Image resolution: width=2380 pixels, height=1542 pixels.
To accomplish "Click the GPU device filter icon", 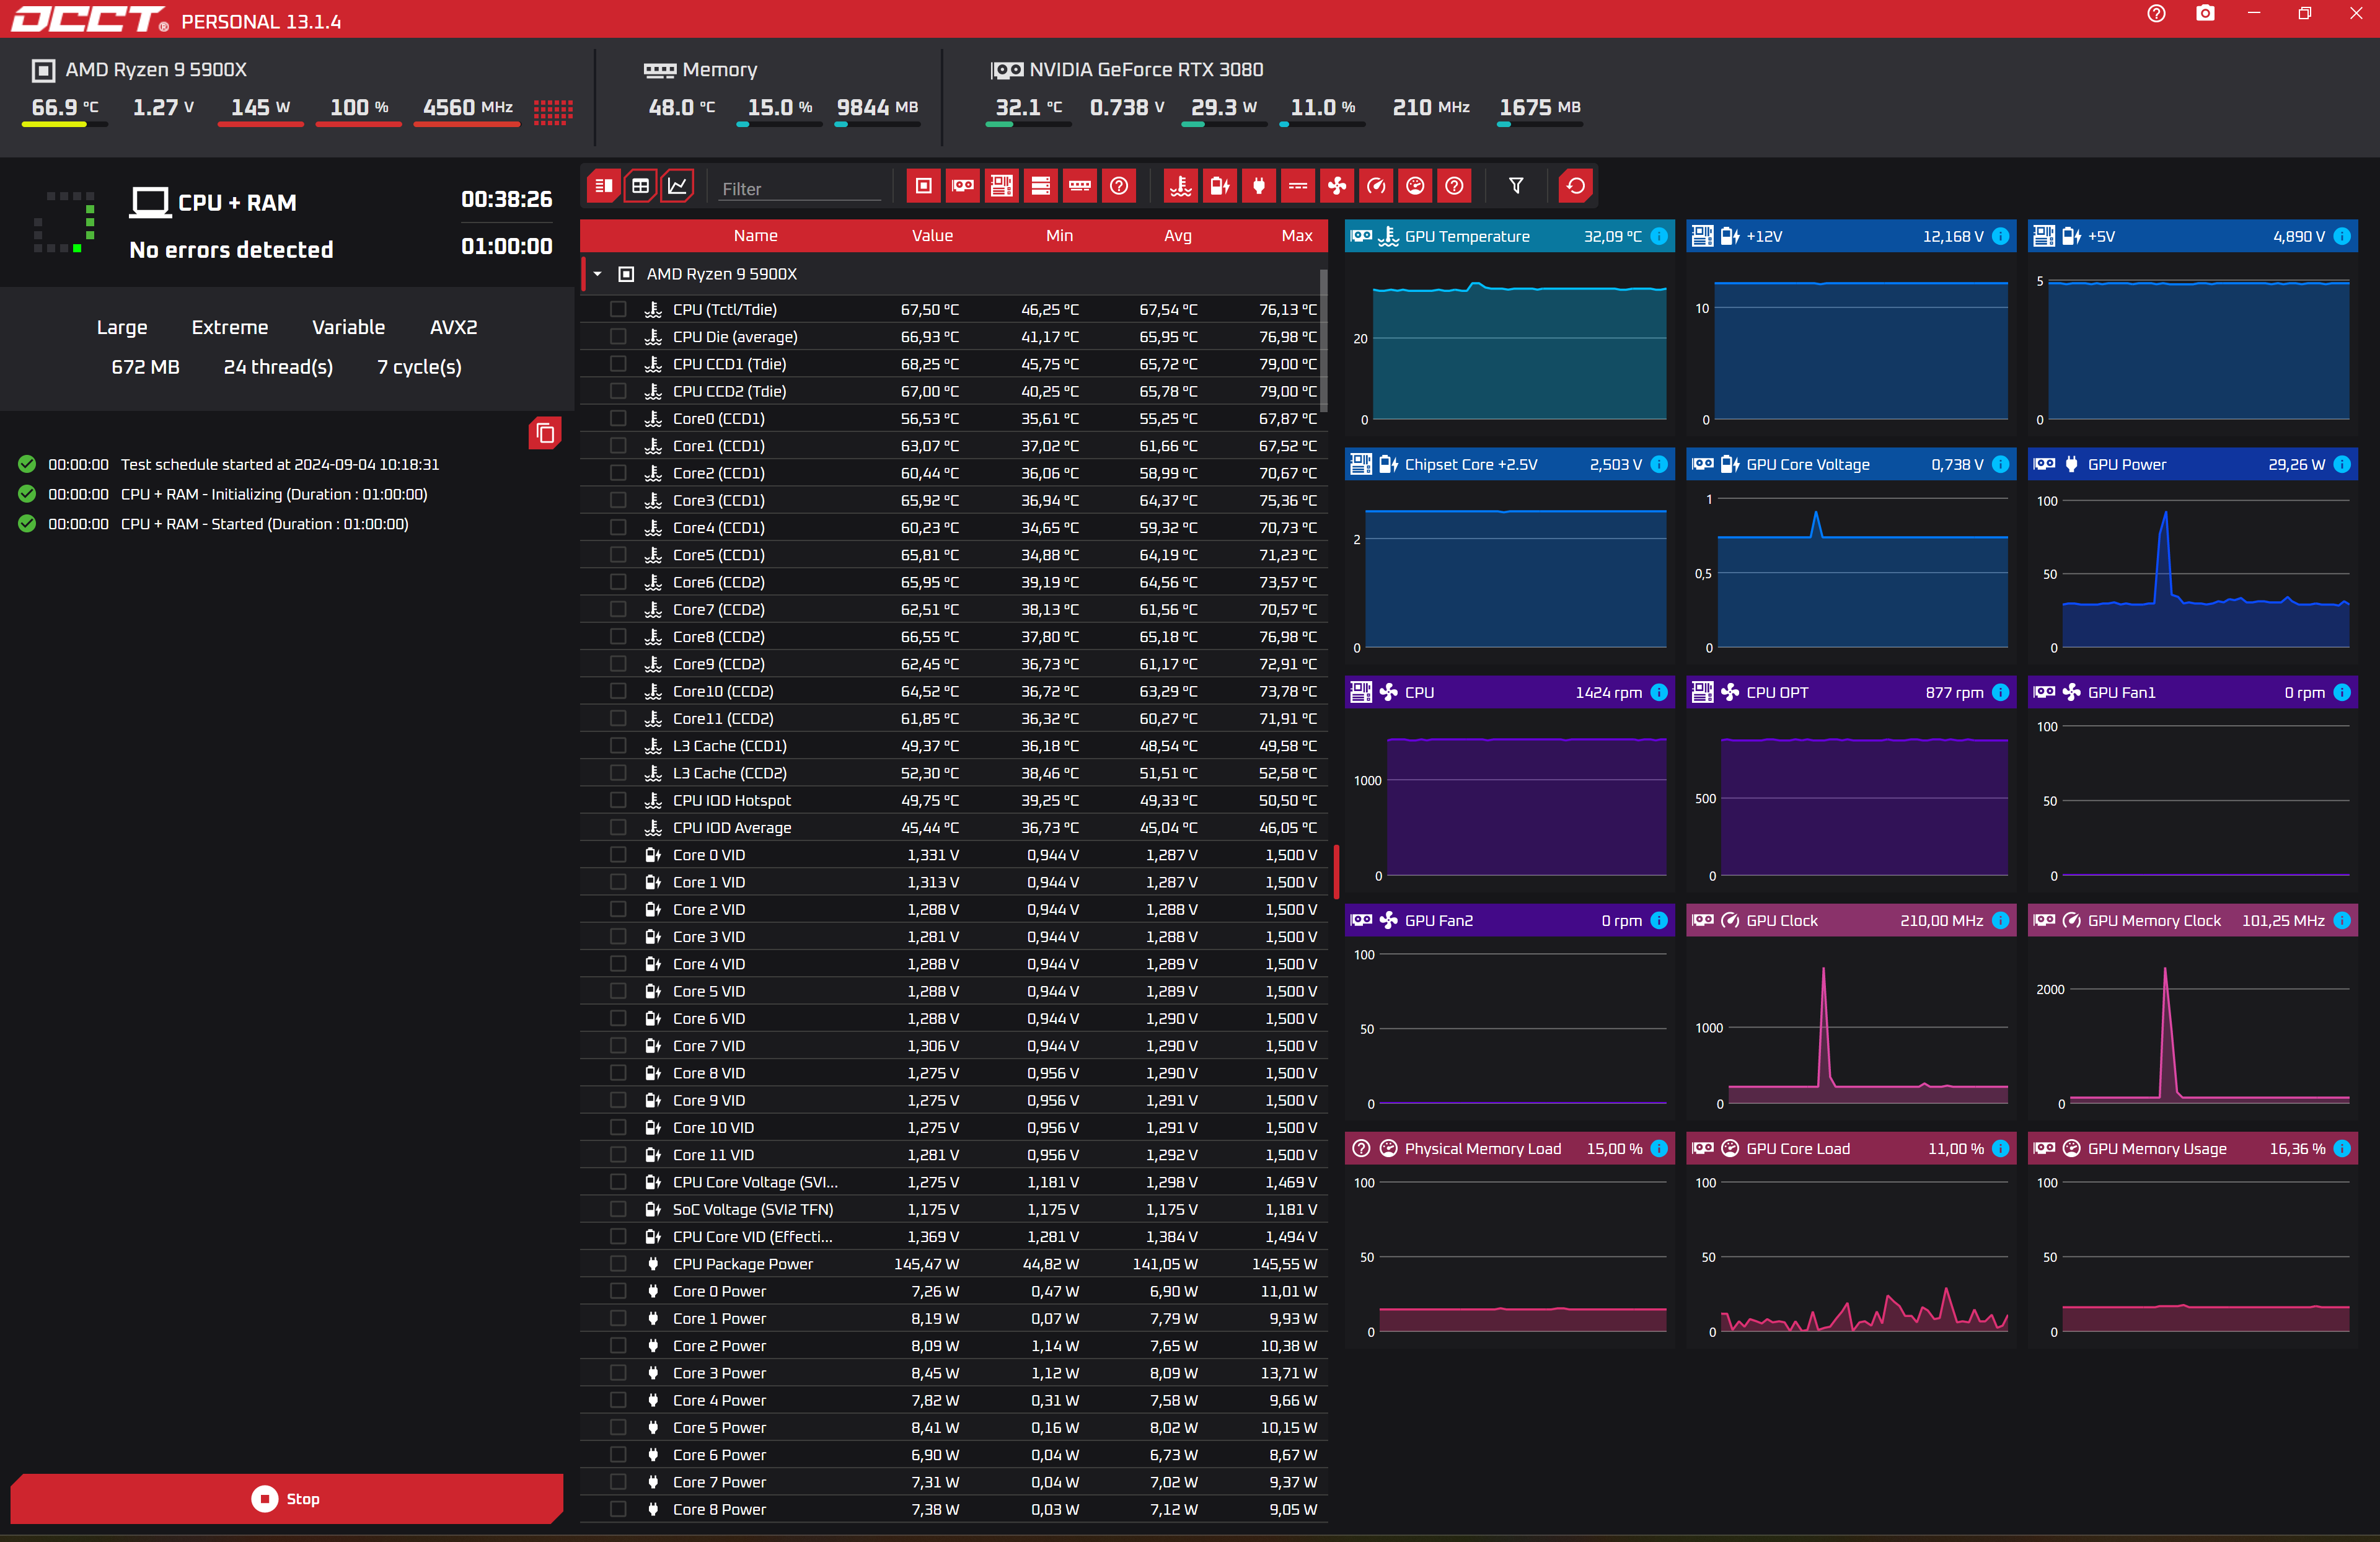I will click(962, 186).
